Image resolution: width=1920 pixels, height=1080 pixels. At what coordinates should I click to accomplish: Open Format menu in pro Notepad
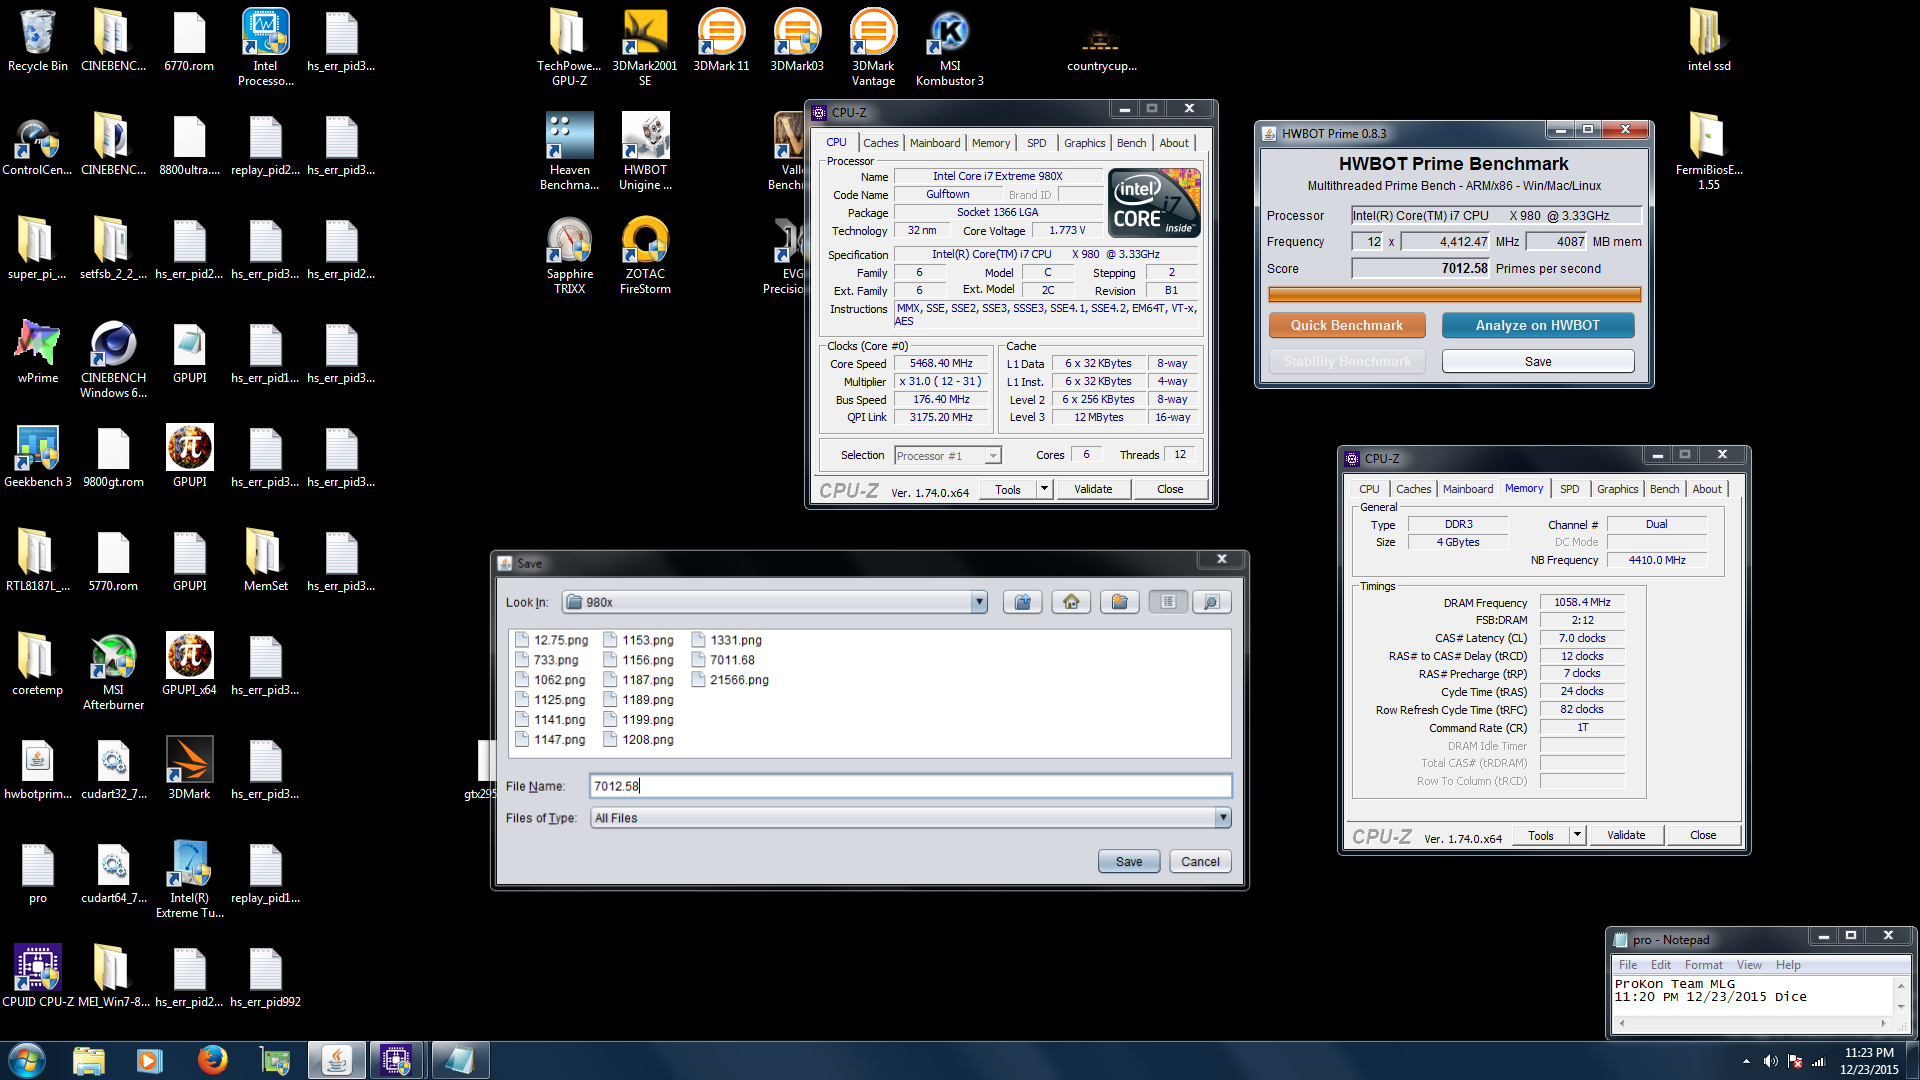pos(1703,965)
